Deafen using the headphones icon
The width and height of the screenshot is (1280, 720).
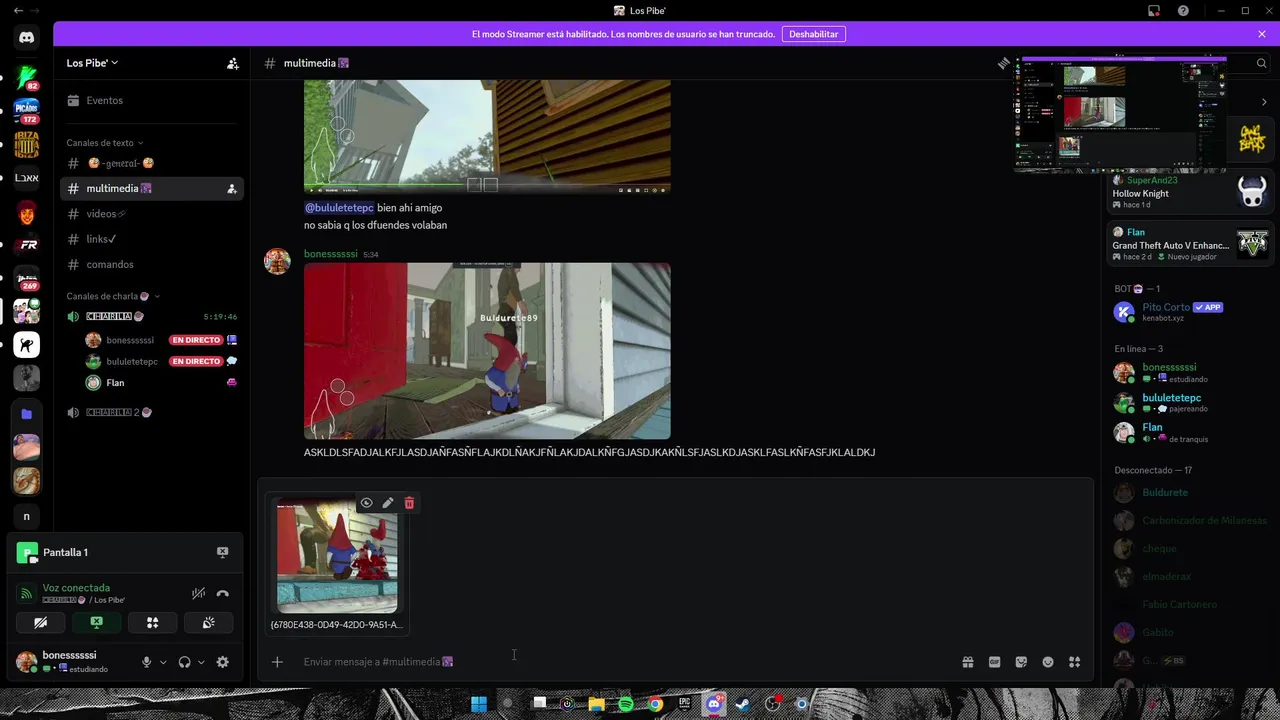[x=184, y=662]
